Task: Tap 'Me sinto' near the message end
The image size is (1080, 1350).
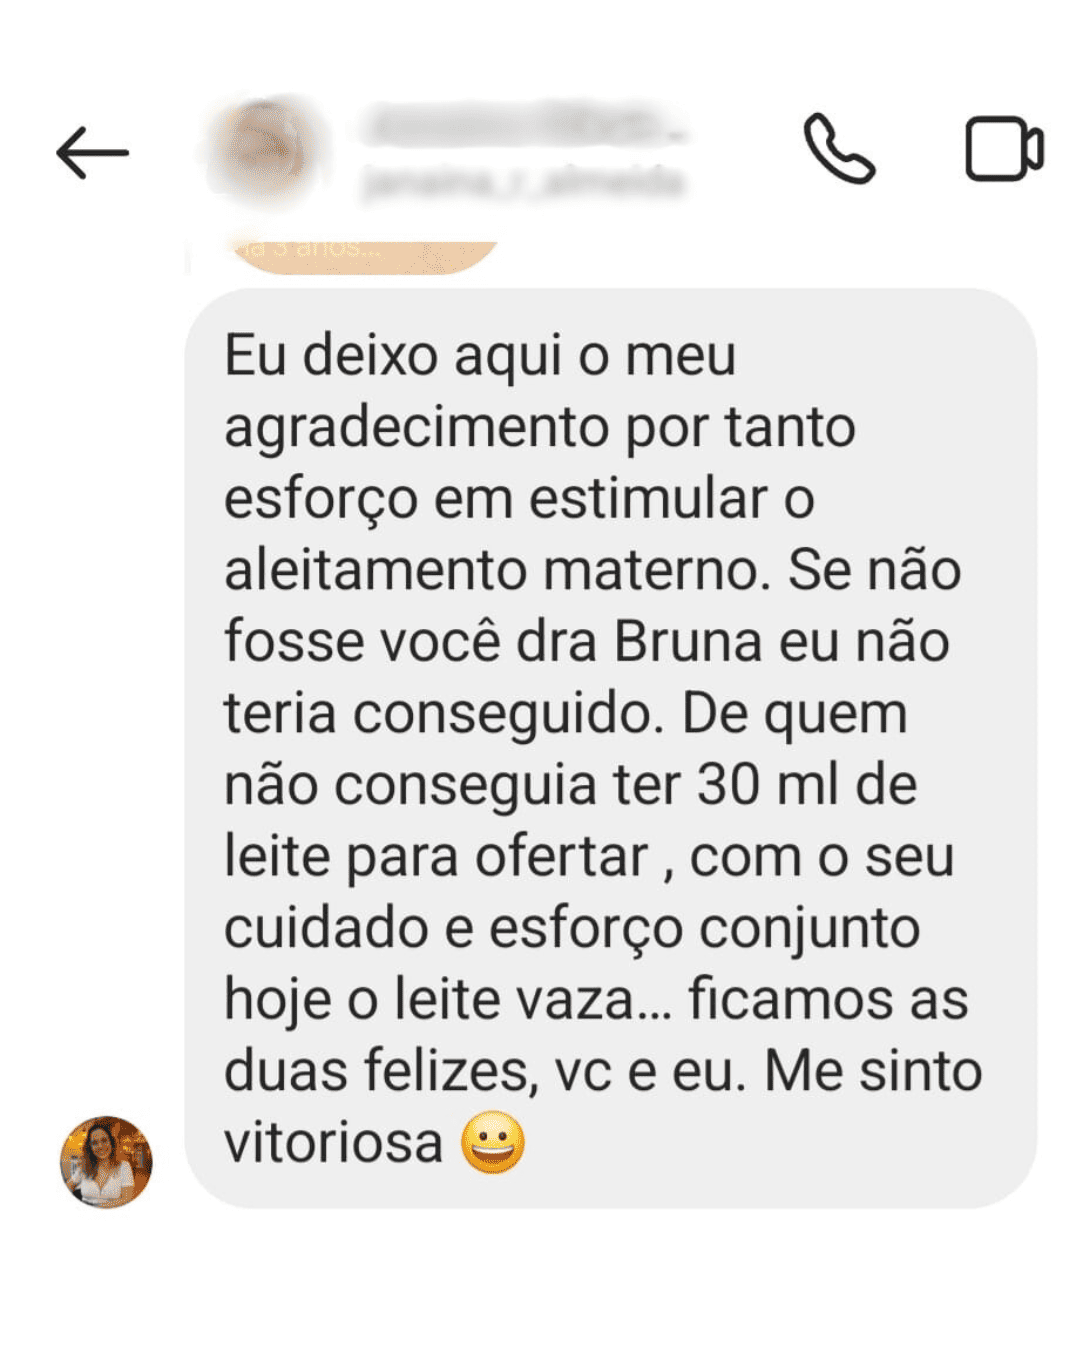Action: click(x=873, y=1070)
